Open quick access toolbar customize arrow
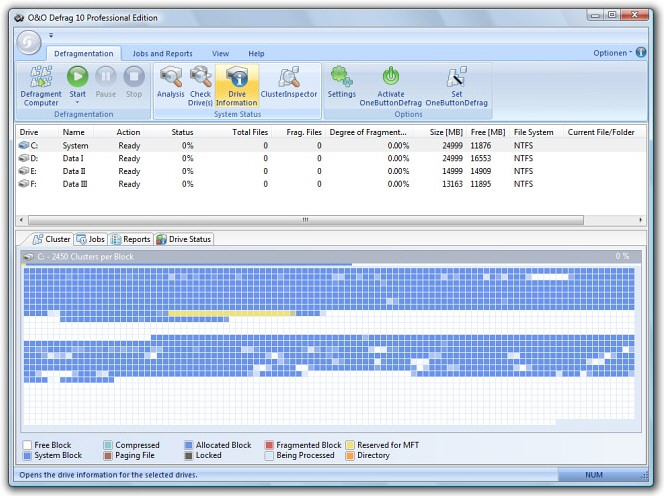664x496 pixels. pos(51,35)
